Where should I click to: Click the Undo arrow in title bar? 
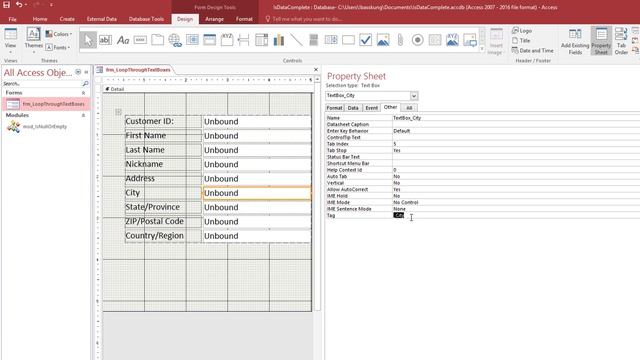[19, 5]
